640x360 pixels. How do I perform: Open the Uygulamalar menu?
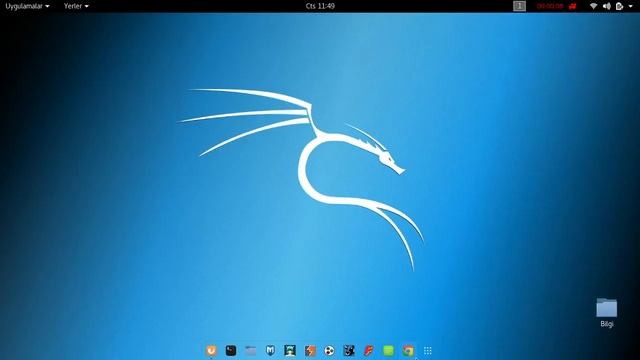click(27, 6)
